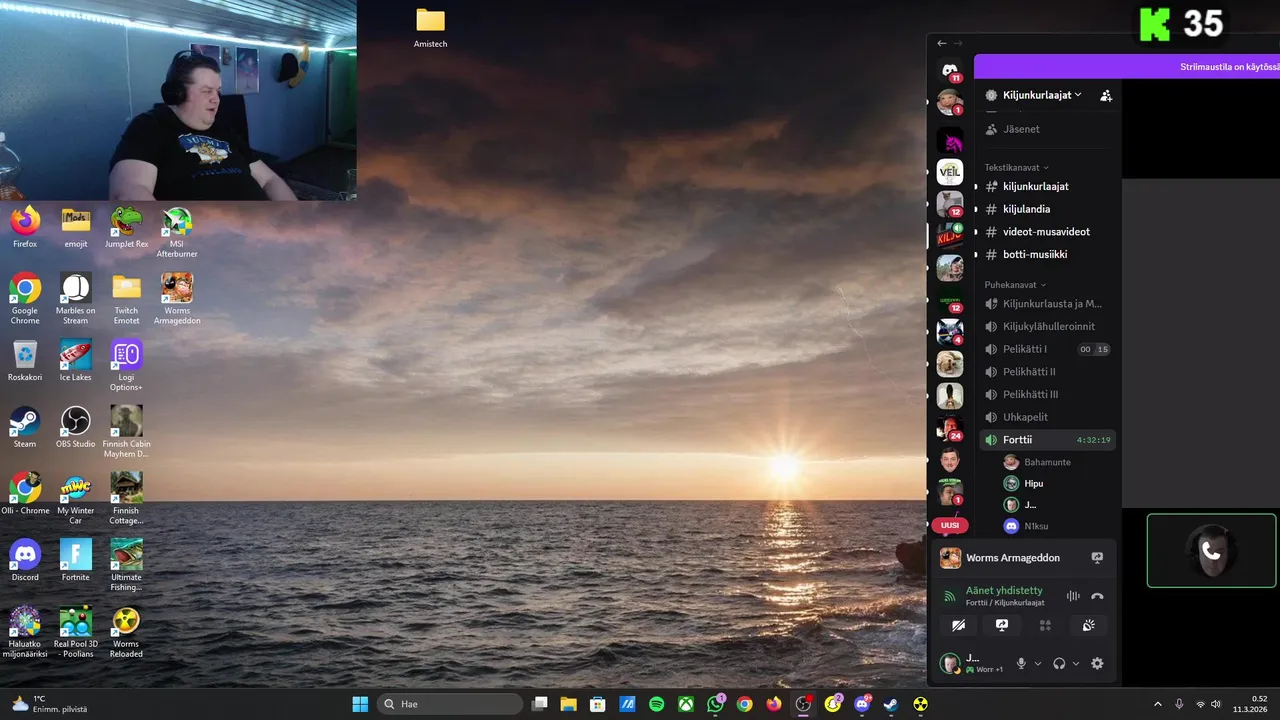Image resolution: width=1280 pixels, height=720 pixels.
Task: Select OBS Studio desktop icon
Action: (76, 427)
